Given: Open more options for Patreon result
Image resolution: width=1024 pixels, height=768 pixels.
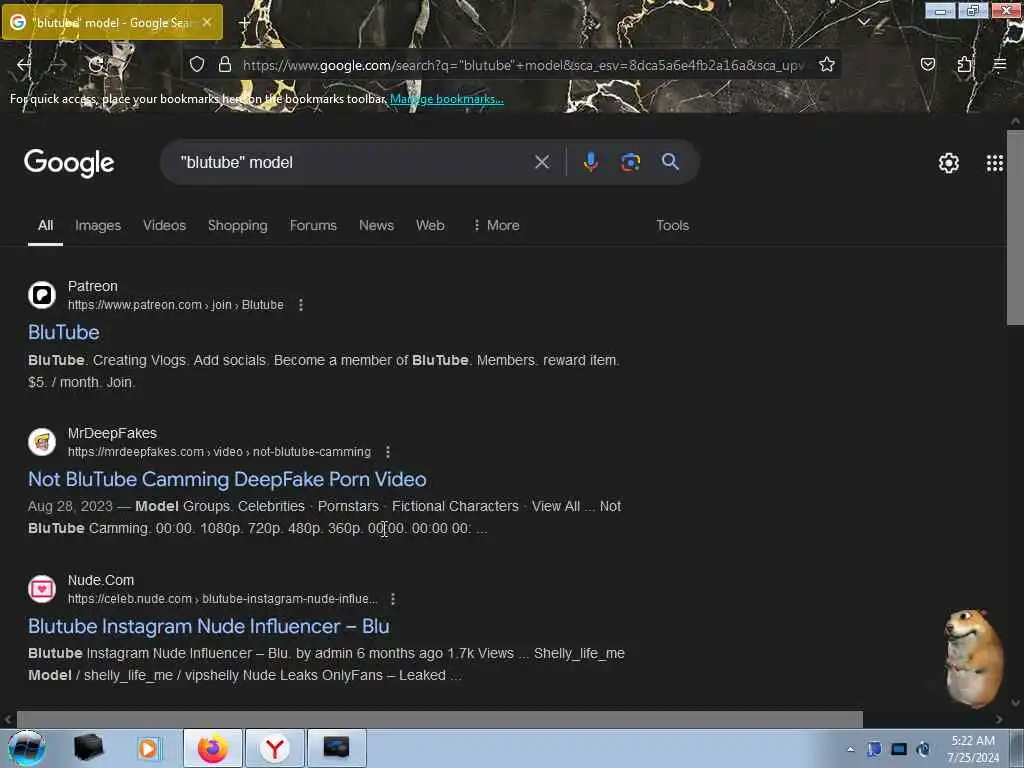Looking at the screenshot, I should (301, 305).
